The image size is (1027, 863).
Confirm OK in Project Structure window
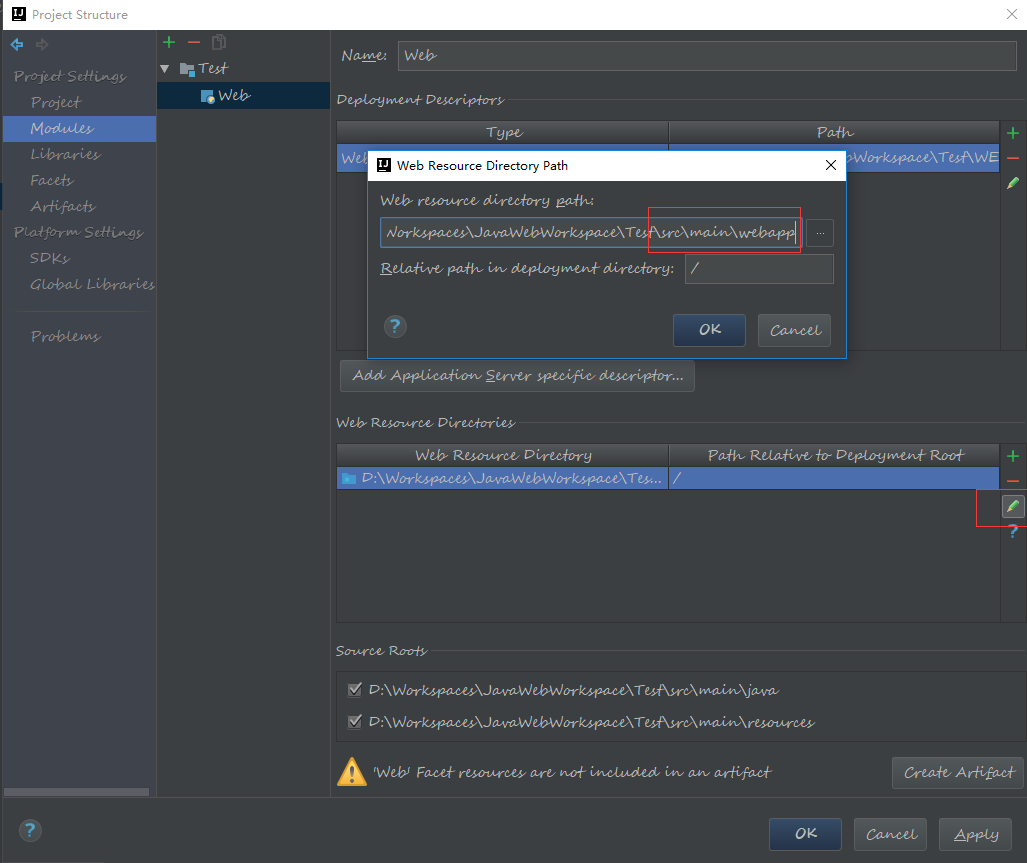[805, 834]
